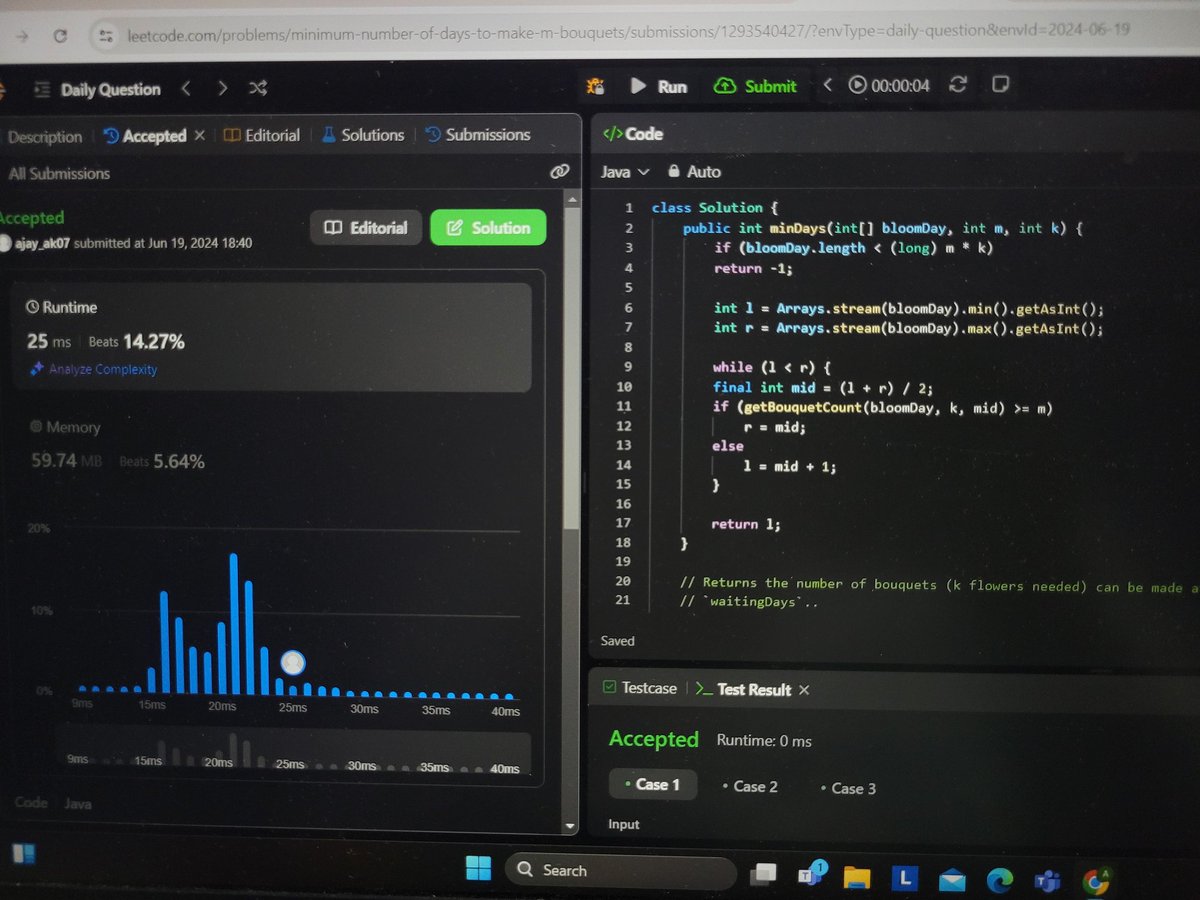Click the Auto lock indicator
The image size is (1200, 900).
coord(694,172)
